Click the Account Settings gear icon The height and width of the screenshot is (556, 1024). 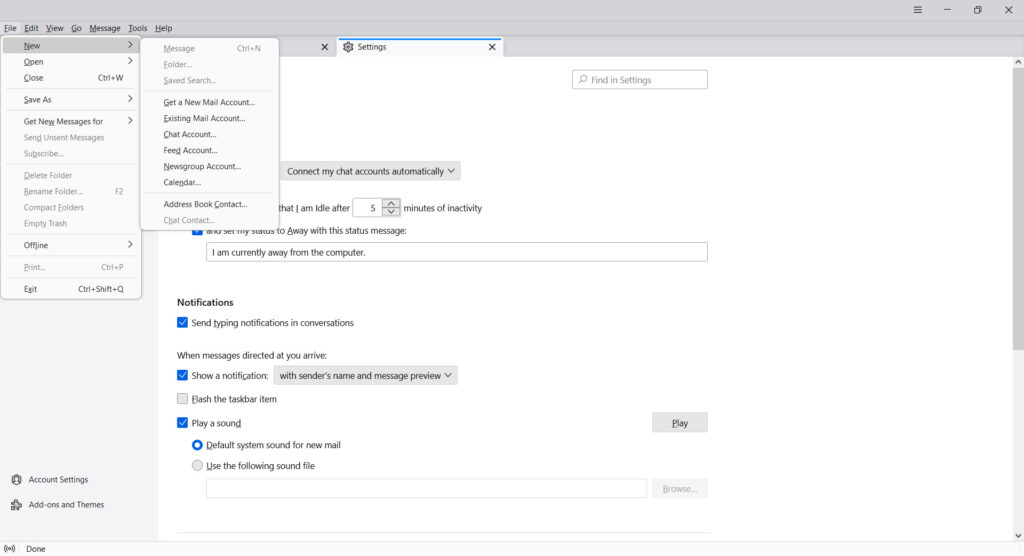(x=16, y=480)
